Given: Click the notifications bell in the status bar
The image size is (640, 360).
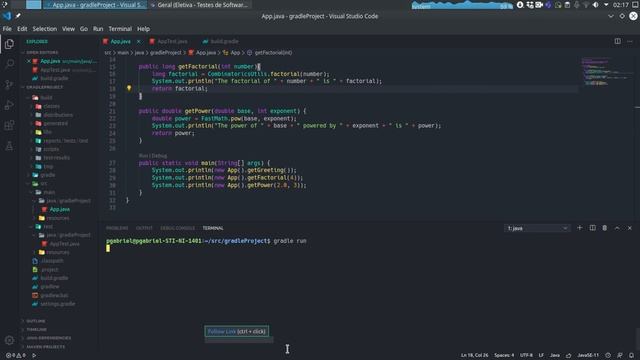Looking at the screenshot, I should tap(632, 356).
